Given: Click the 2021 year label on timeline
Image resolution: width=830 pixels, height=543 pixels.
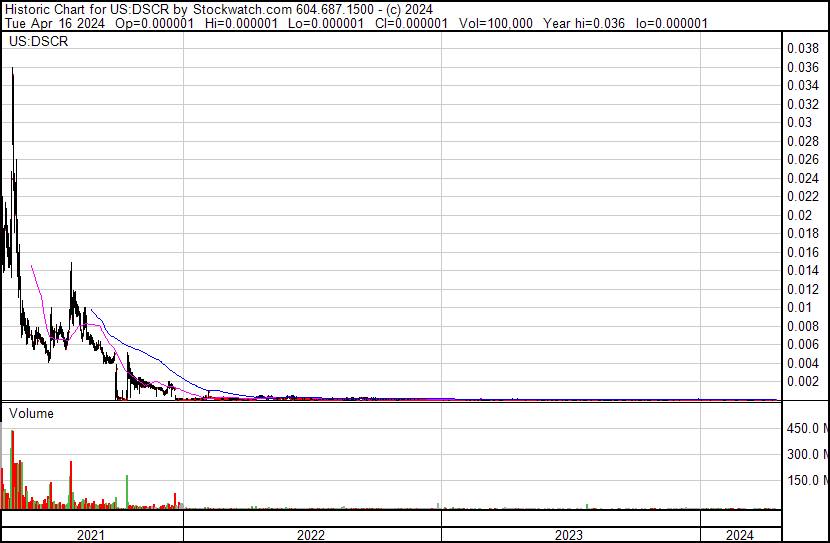Looking at the screenshot, I should [91, 535].
